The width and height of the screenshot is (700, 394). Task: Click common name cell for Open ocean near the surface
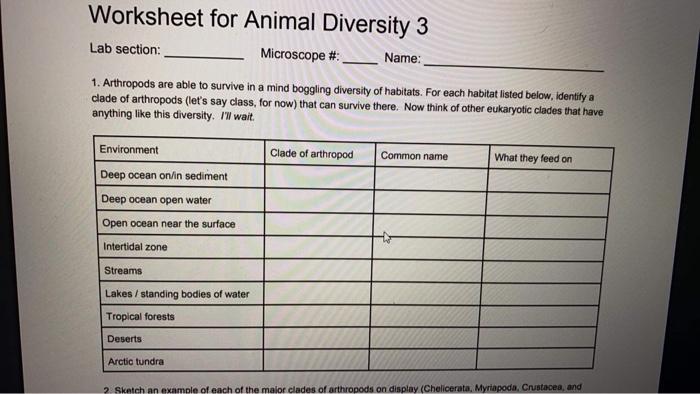(x=429, y=226)
